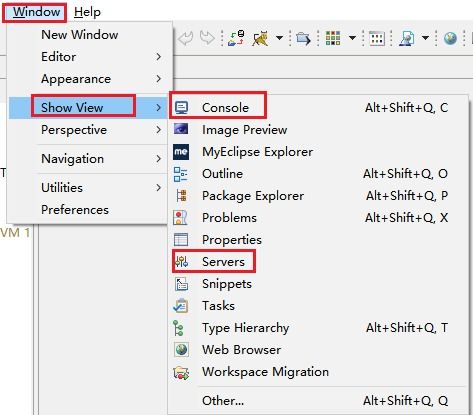Screen dimensions: 473x415
Task: Click the Workspace Migration icon
Action: [x=181, y=372]
